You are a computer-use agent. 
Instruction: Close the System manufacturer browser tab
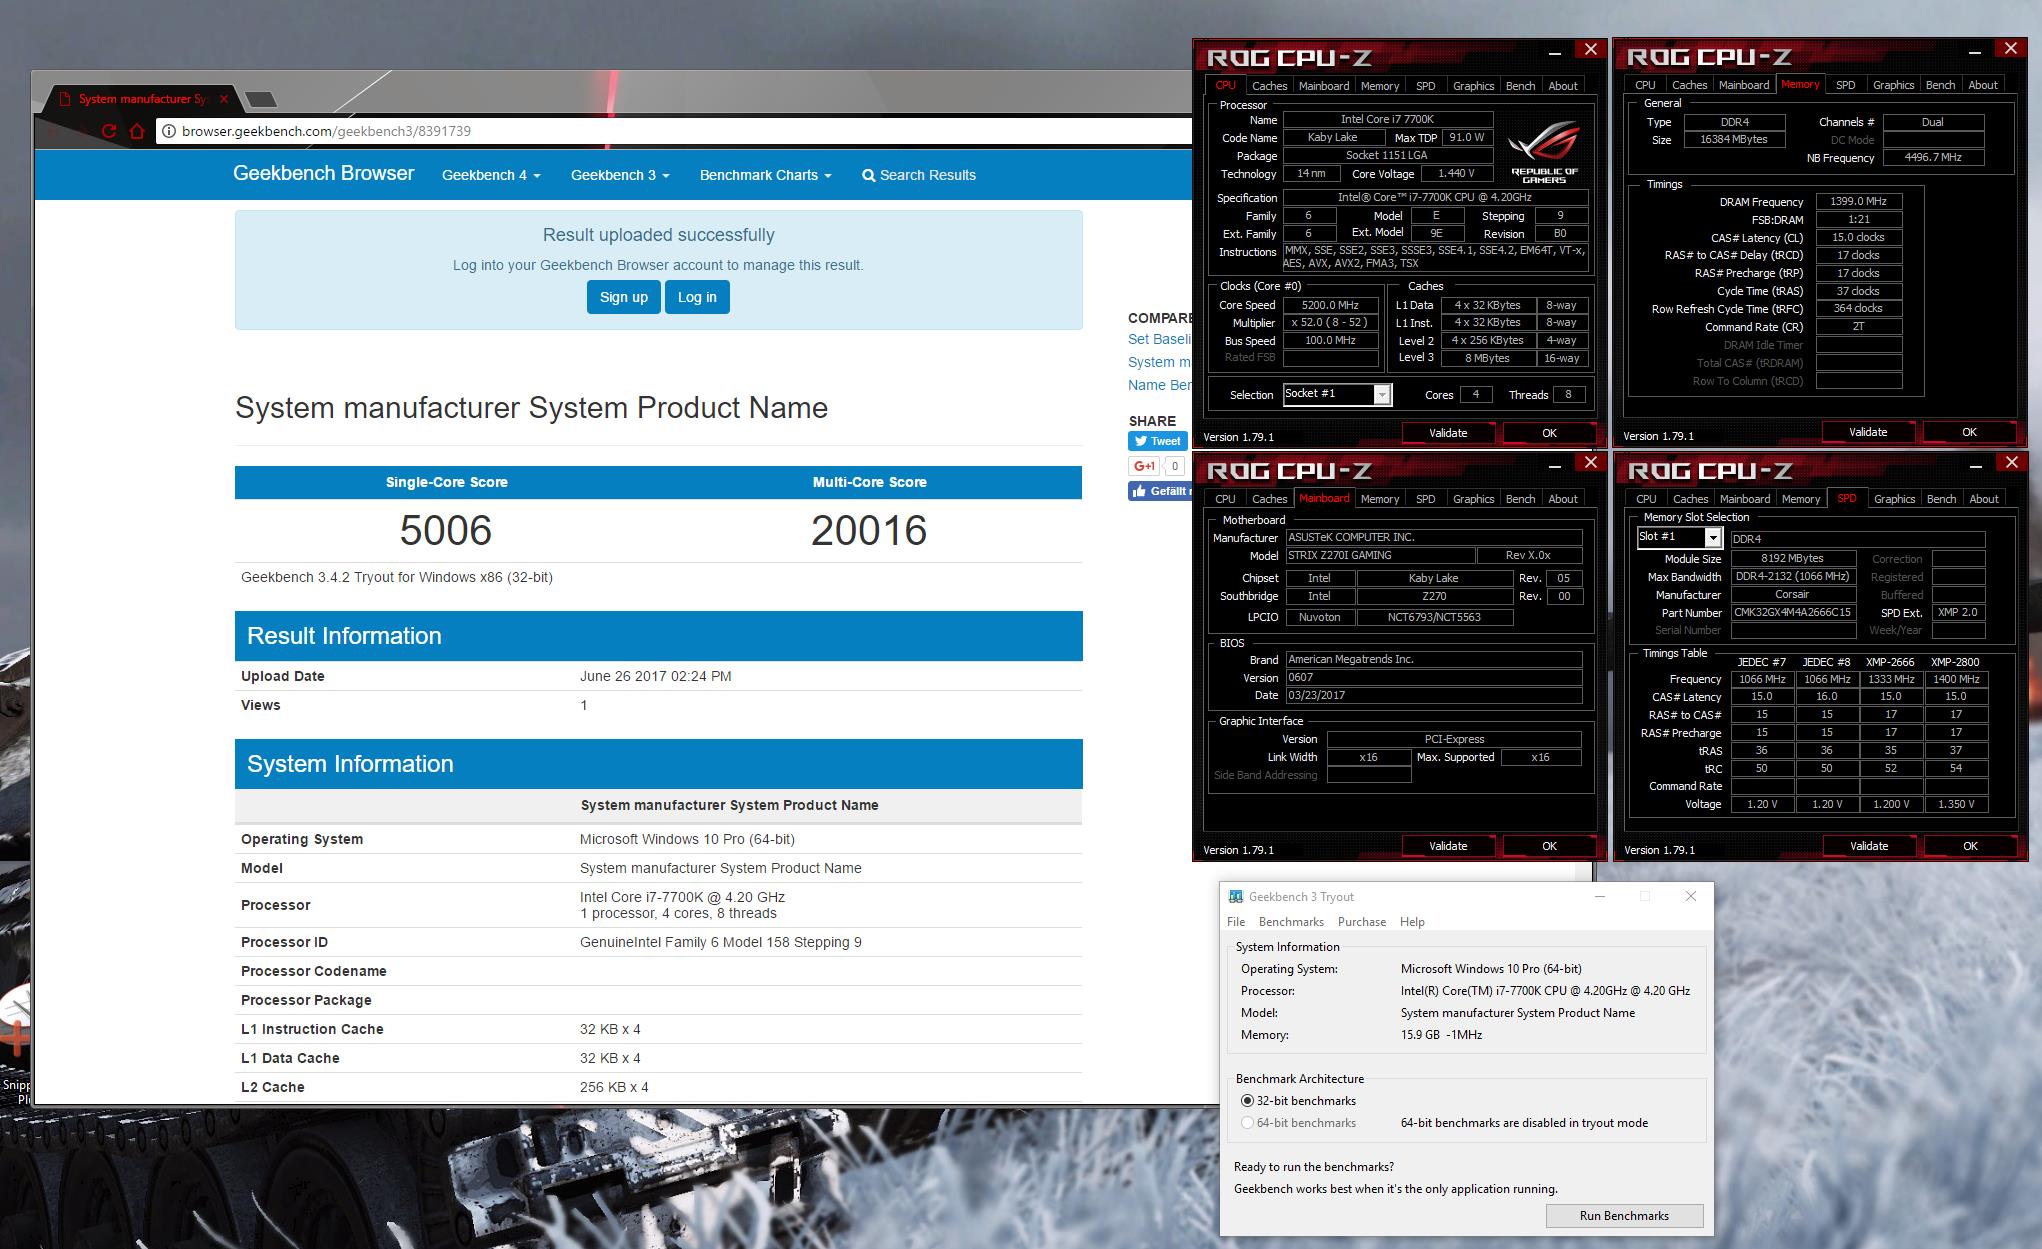click(224, 99)
